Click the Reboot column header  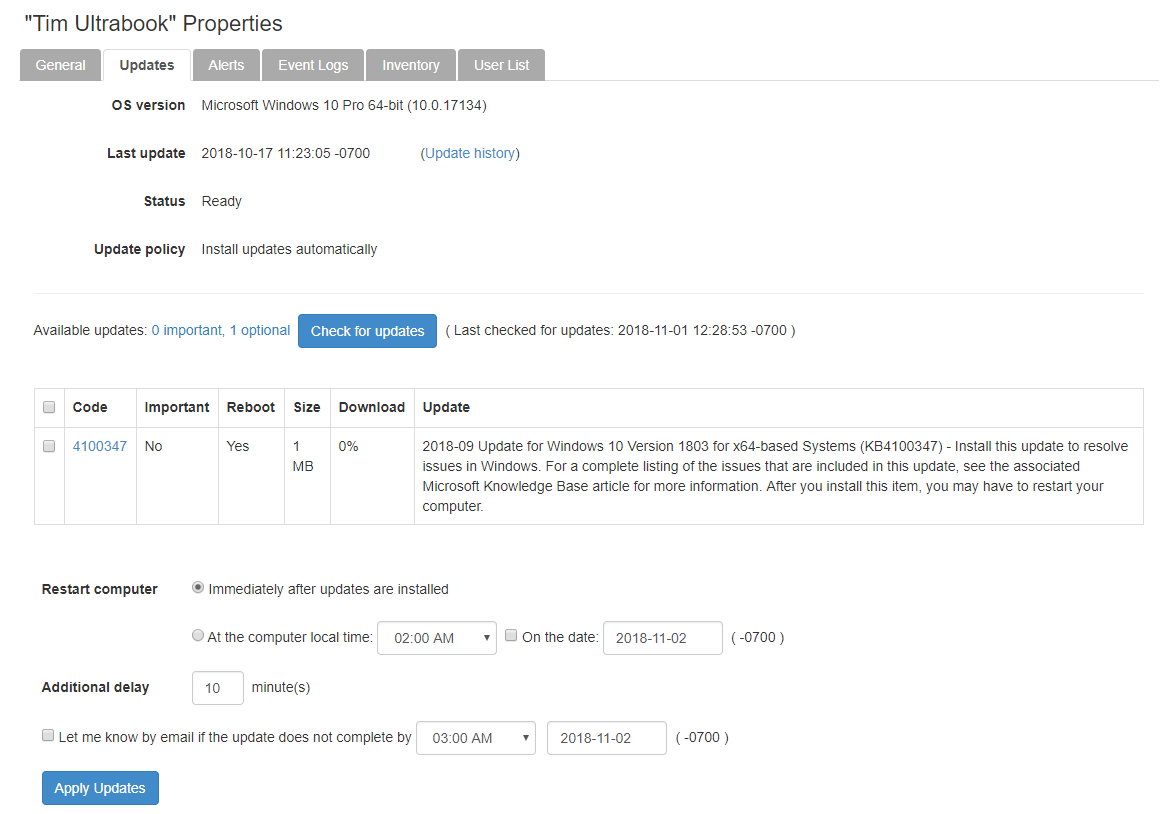click(250, 407)
